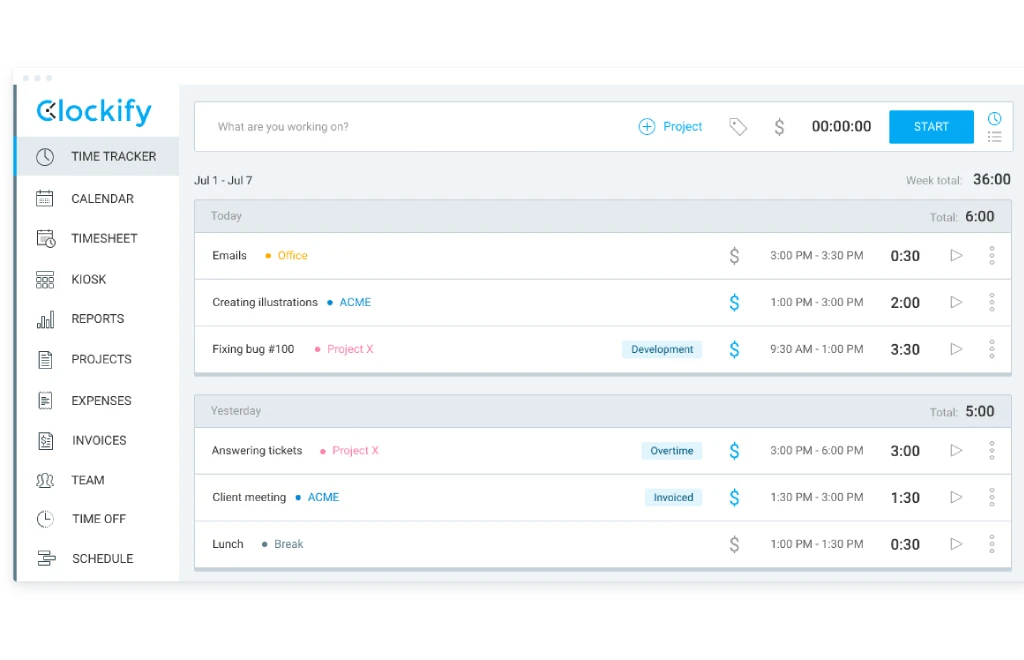Open Calendar from the sidebar

[x=101, y=199]
